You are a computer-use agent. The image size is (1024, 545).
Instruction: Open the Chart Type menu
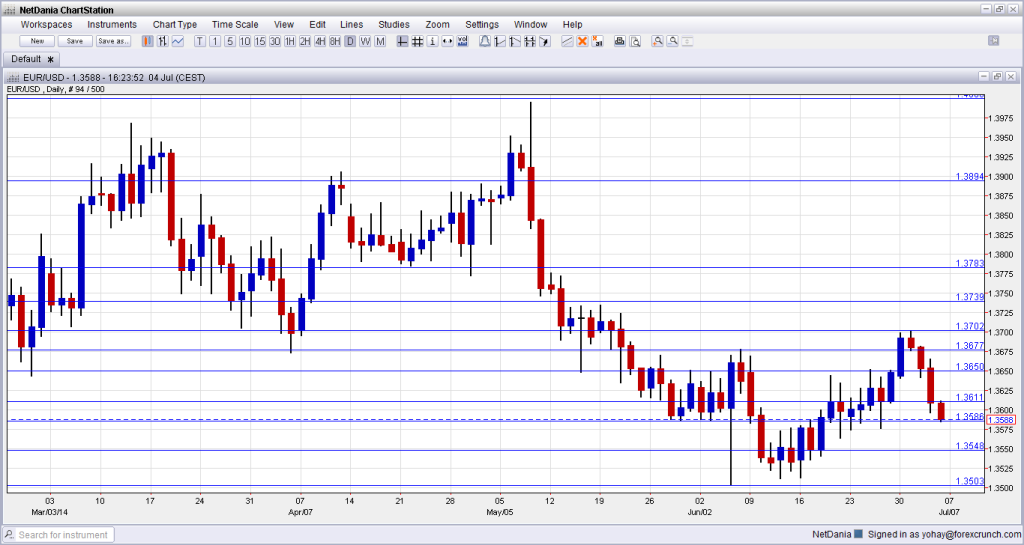pos(174,25)
